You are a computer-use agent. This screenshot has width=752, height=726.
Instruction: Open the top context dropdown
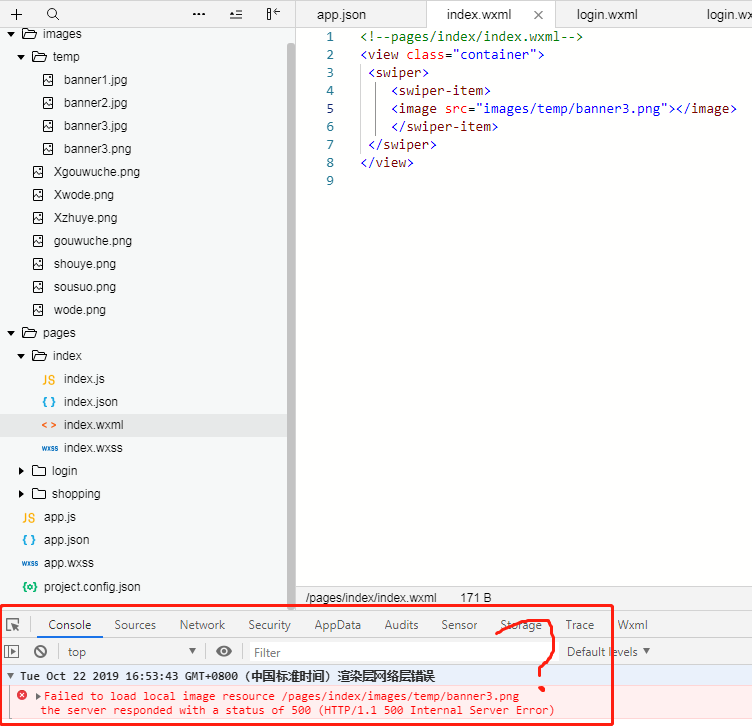pyautogui.click(x=131, y=652)
